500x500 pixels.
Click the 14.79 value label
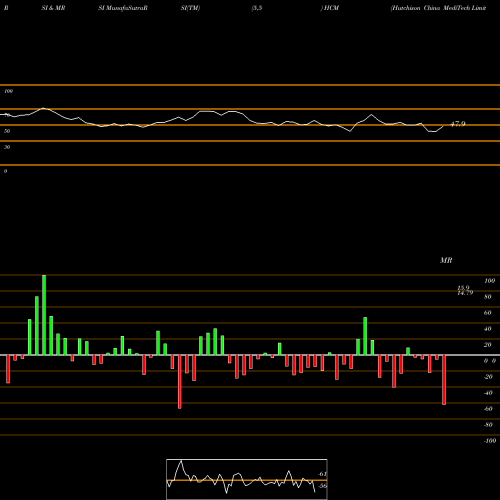click(x=465, y=293)
